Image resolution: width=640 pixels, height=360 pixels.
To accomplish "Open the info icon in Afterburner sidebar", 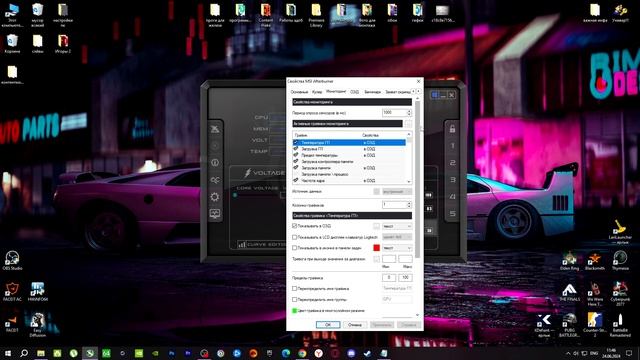I will pos(215,162).
